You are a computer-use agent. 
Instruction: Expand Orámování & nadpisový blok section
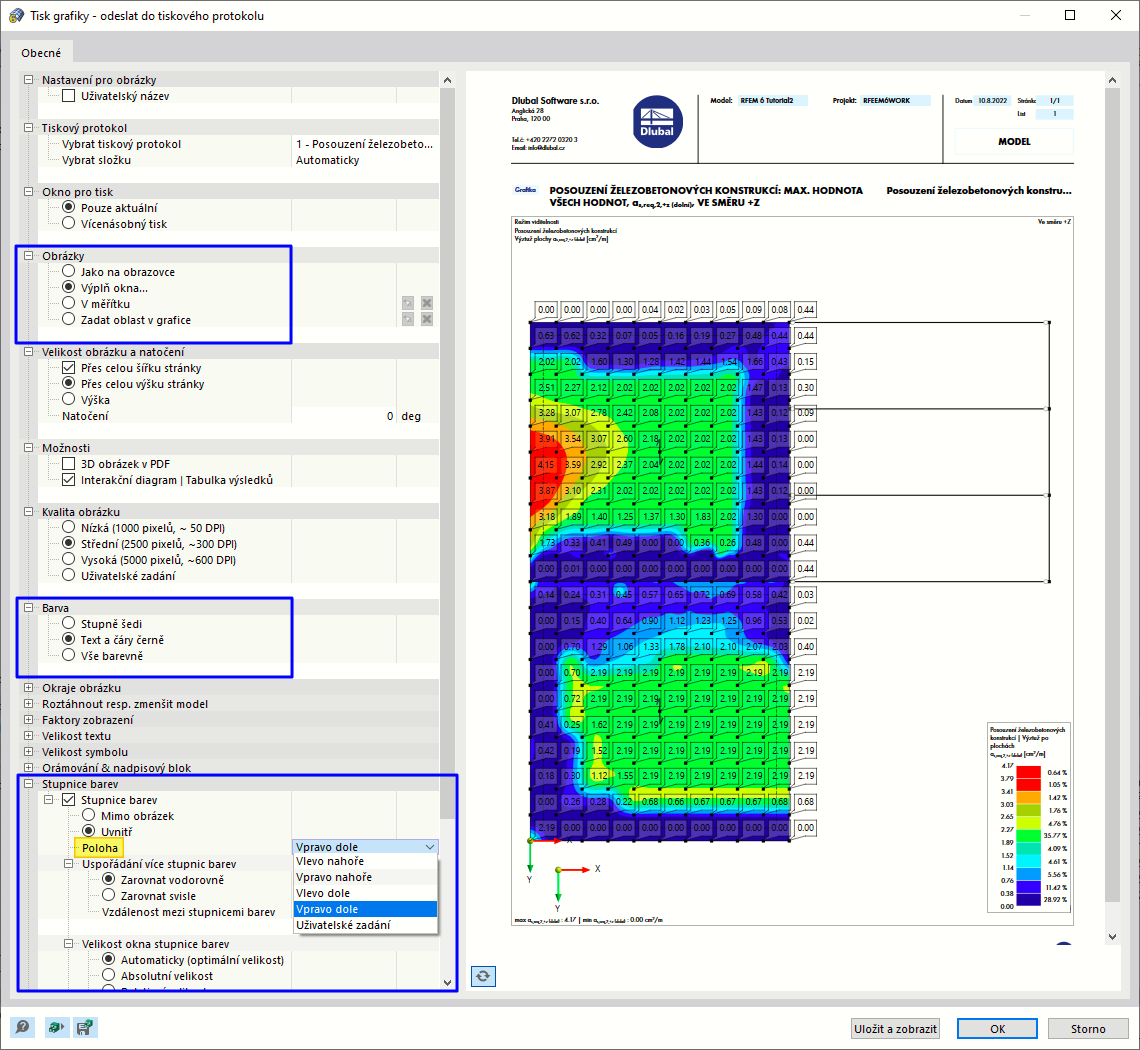pos(28,767)
